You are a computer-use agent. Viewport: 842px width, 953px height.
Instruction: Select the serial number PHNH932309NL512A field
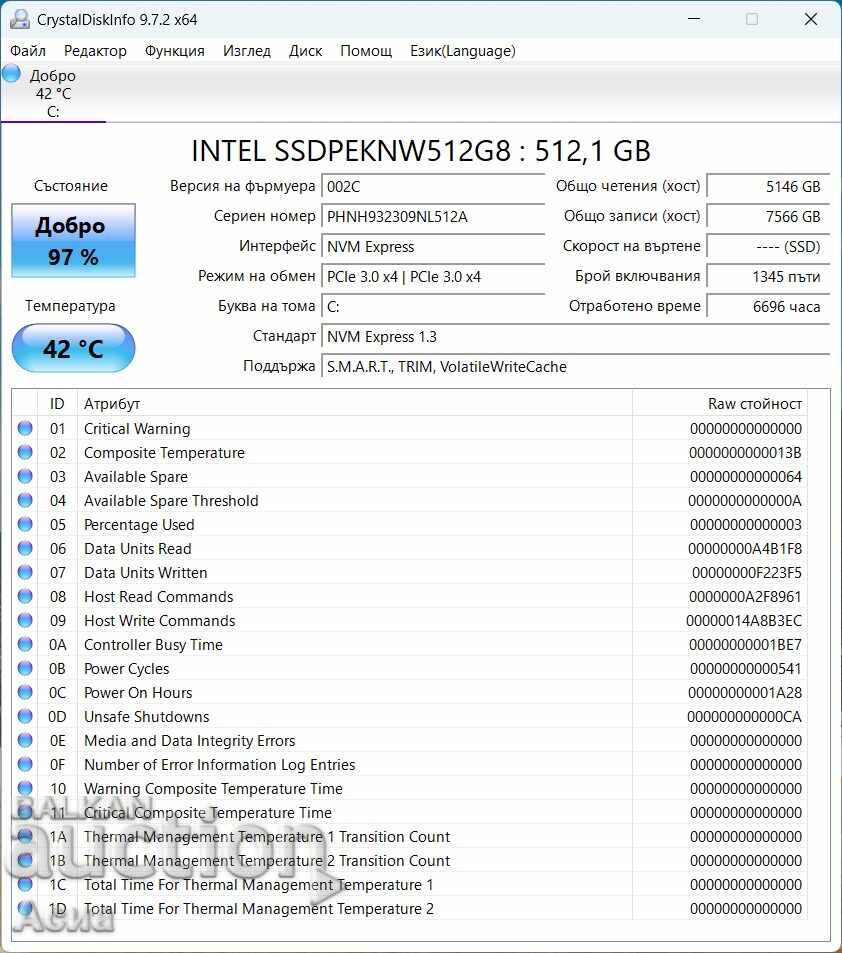click(433, 216)
